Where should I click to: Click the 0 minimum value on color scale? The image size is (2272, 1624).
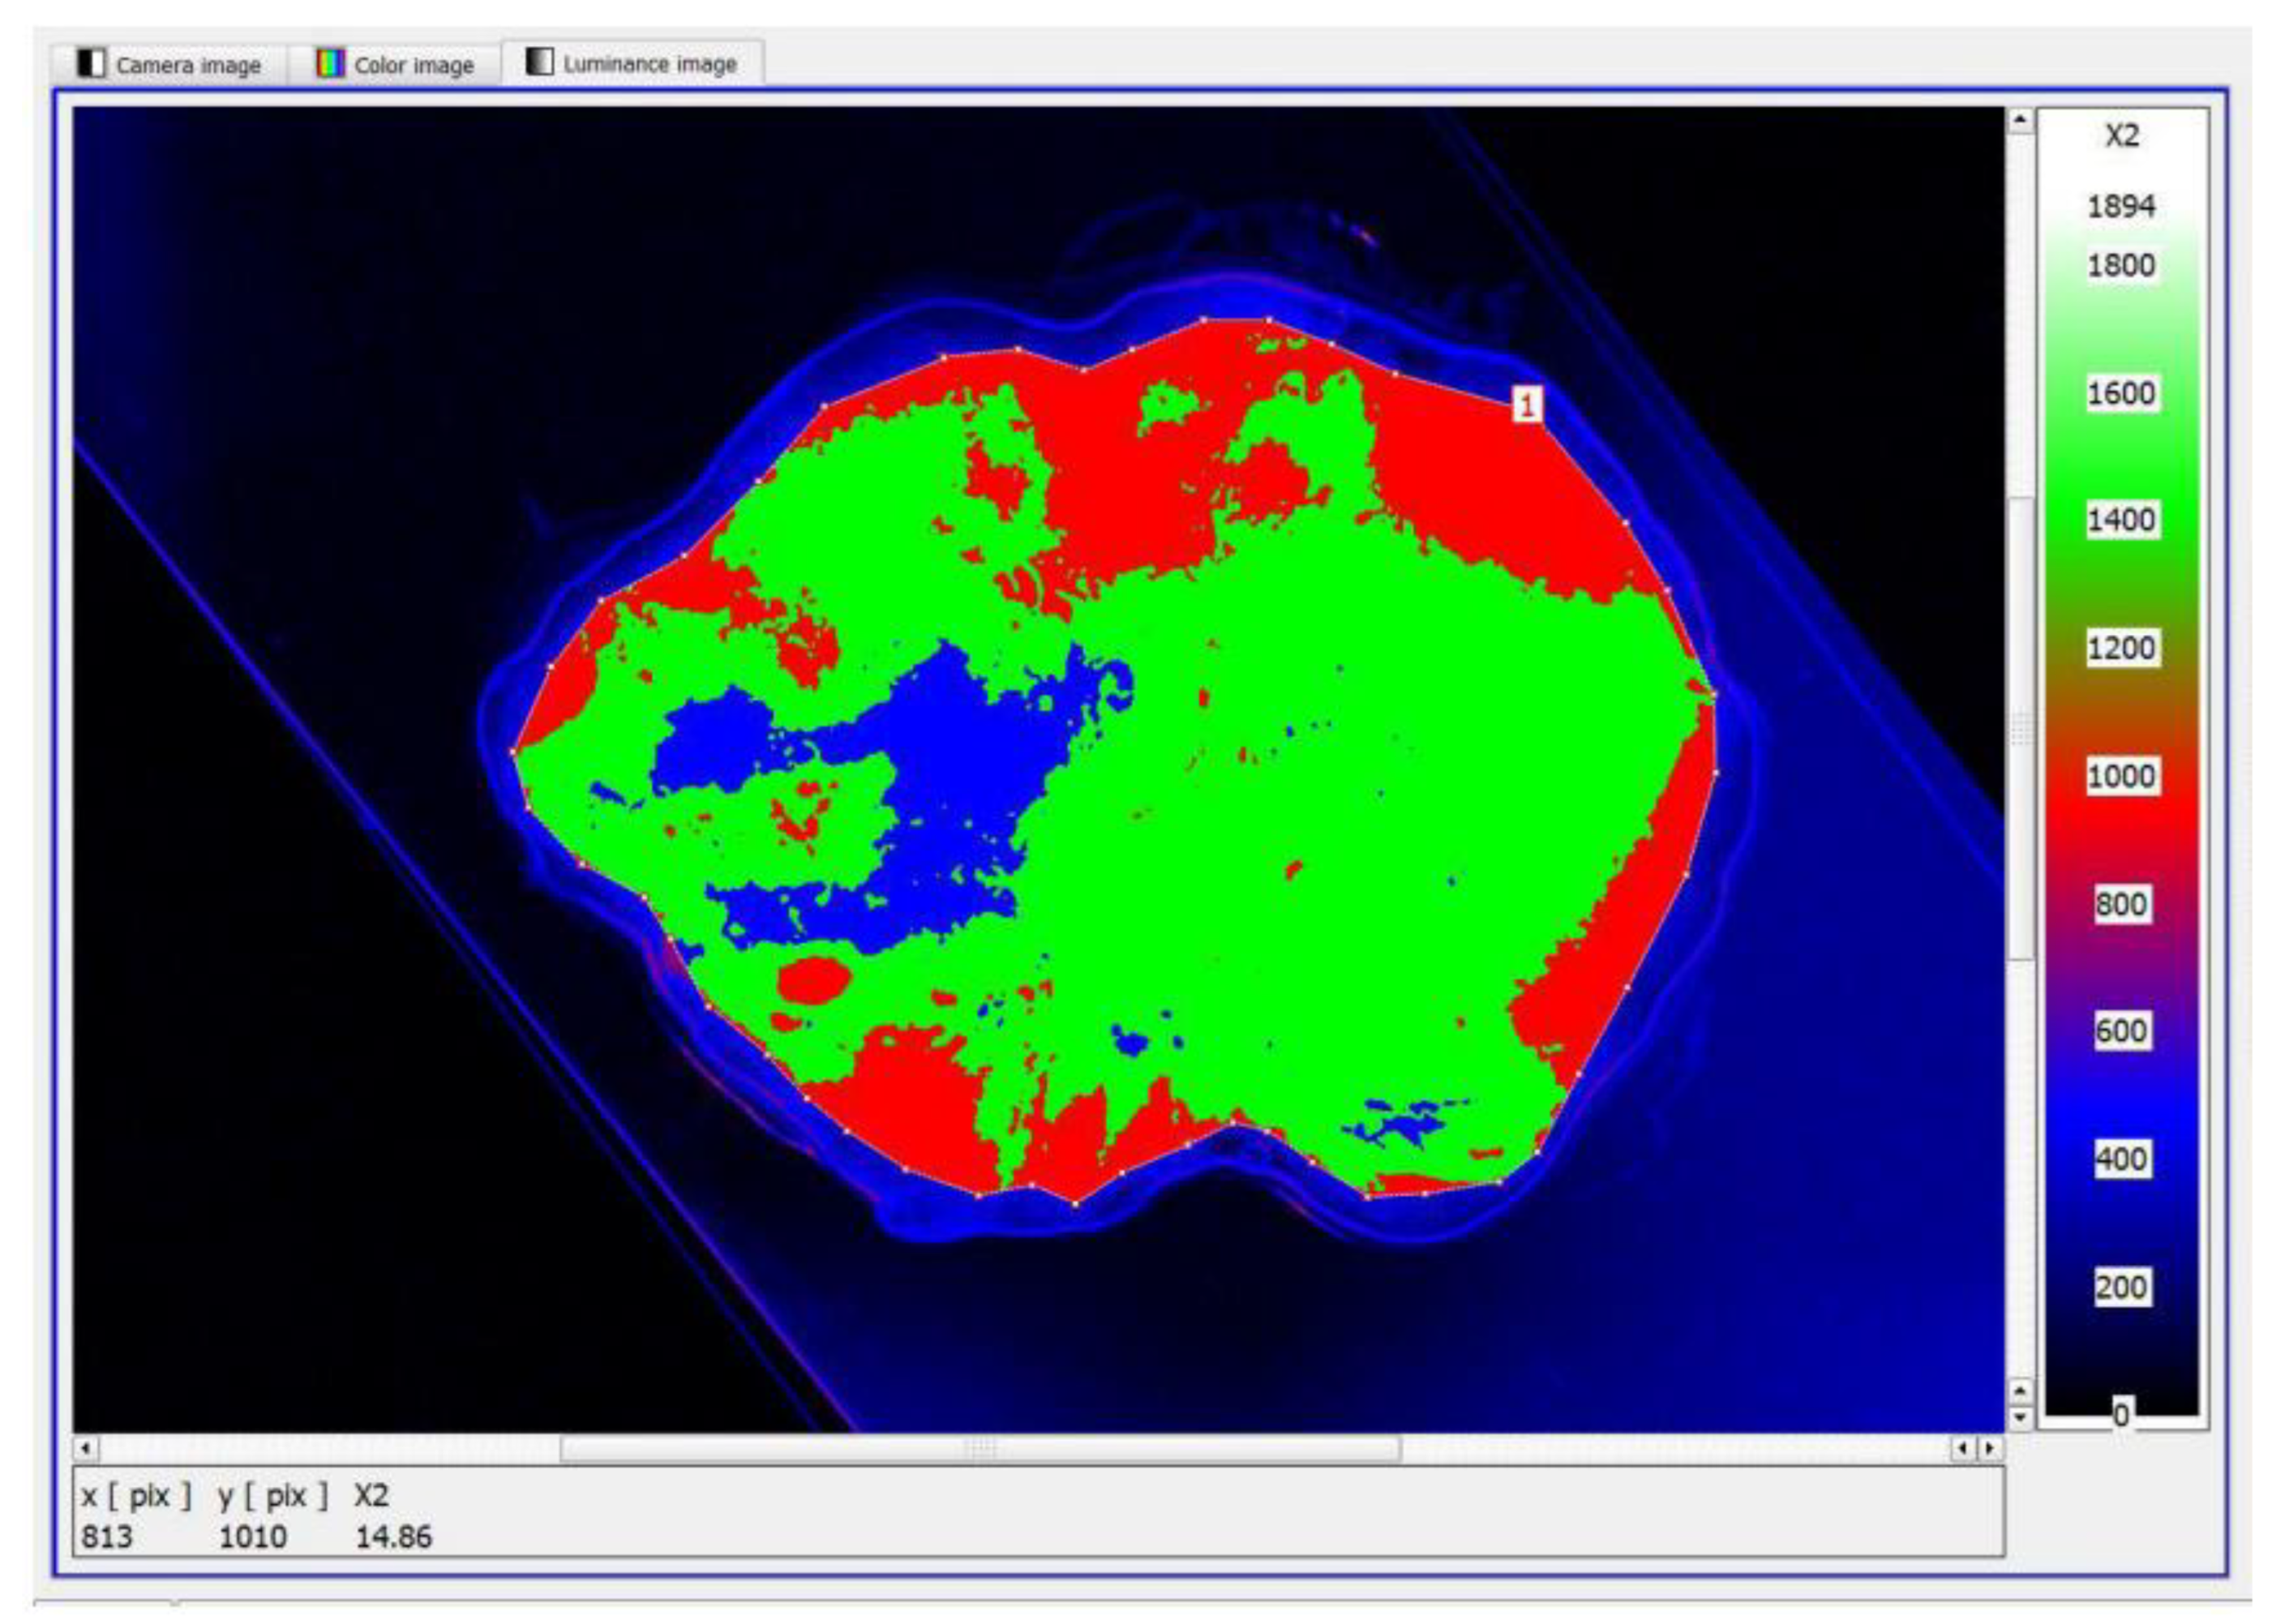[x=2120, y=1414]
